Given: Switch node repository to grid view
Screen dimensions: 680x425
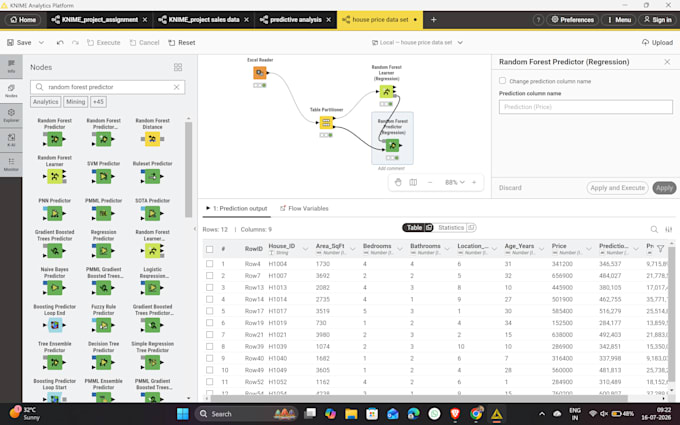Looking at the screenshot, I should [x=178, y=67].
